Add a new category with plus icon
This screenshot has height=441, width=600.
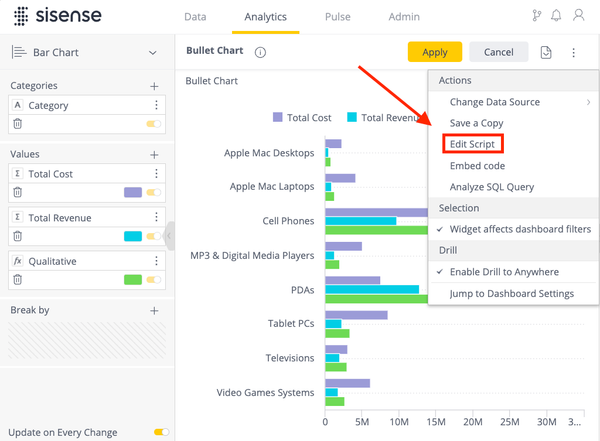[x=154, y=86]
